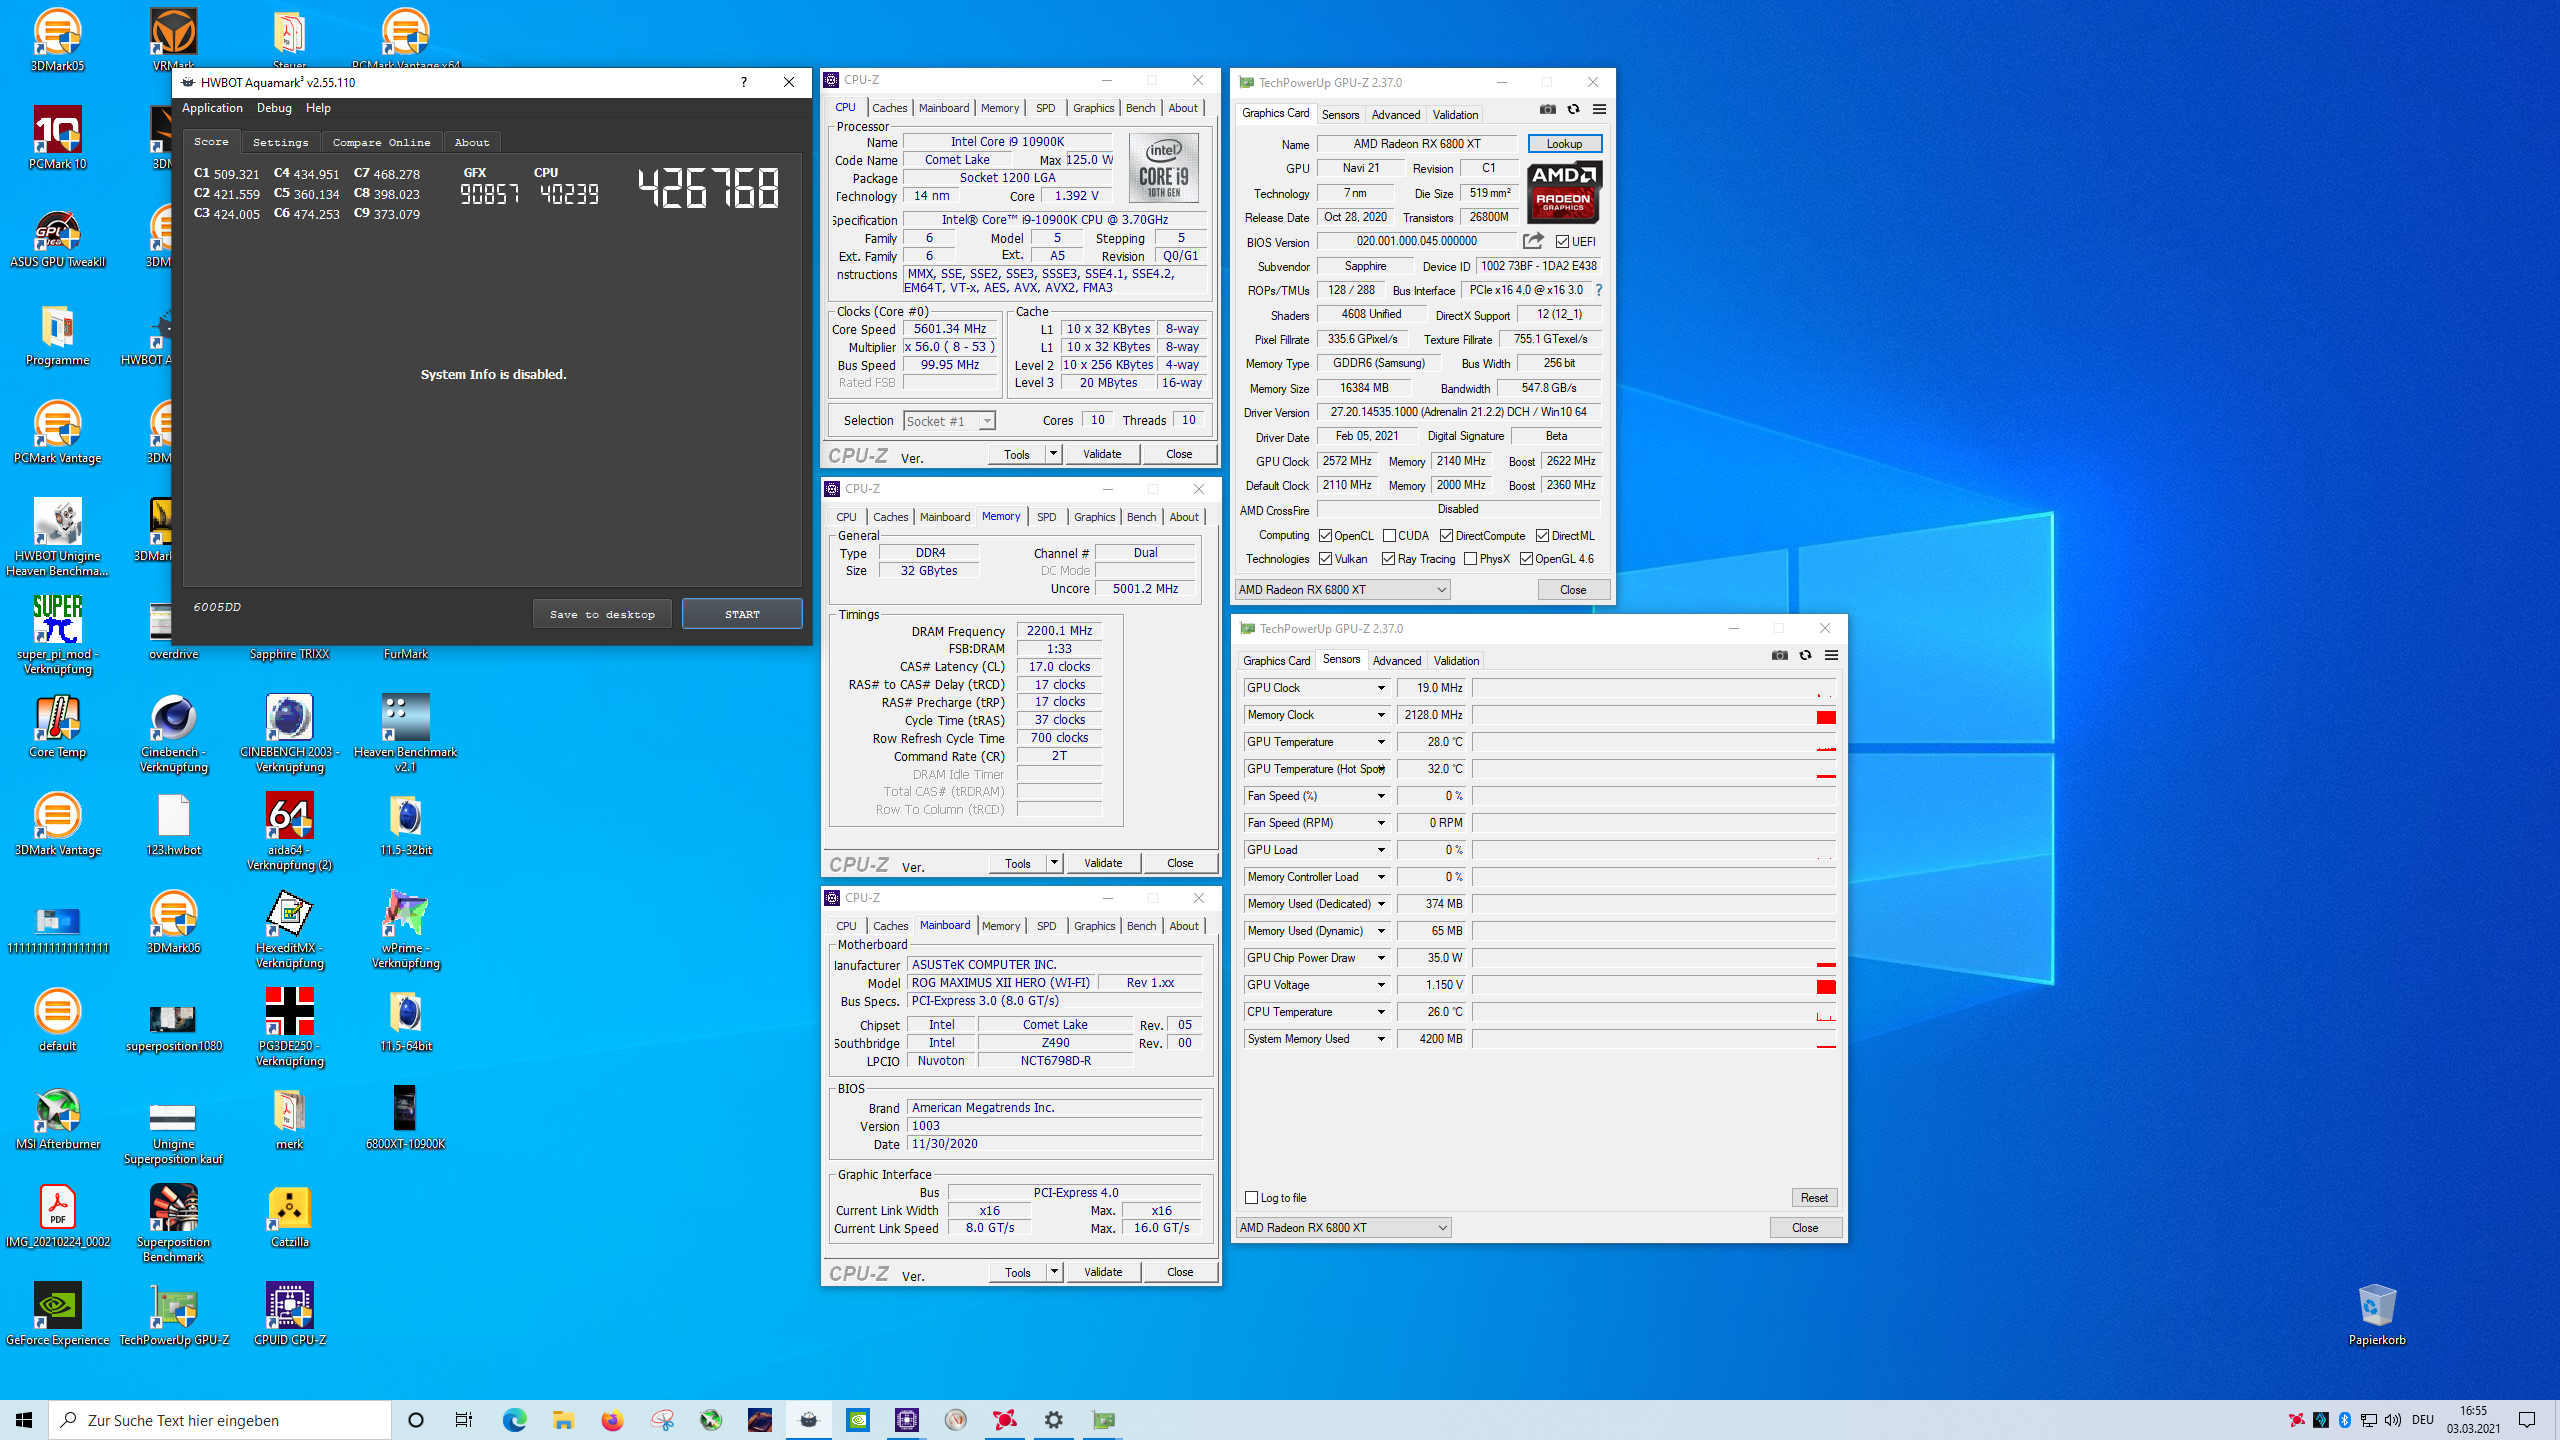Toggle the PhysX checkbox in GPU-Z
This screenshot has height=1440, width=2560.
[x=1470, y=559]
